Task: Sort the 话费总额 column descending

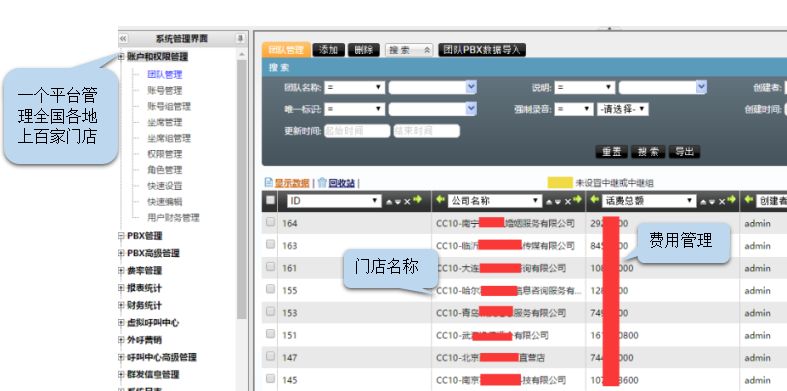Action: pyautogui.click(x=712, y=202)
